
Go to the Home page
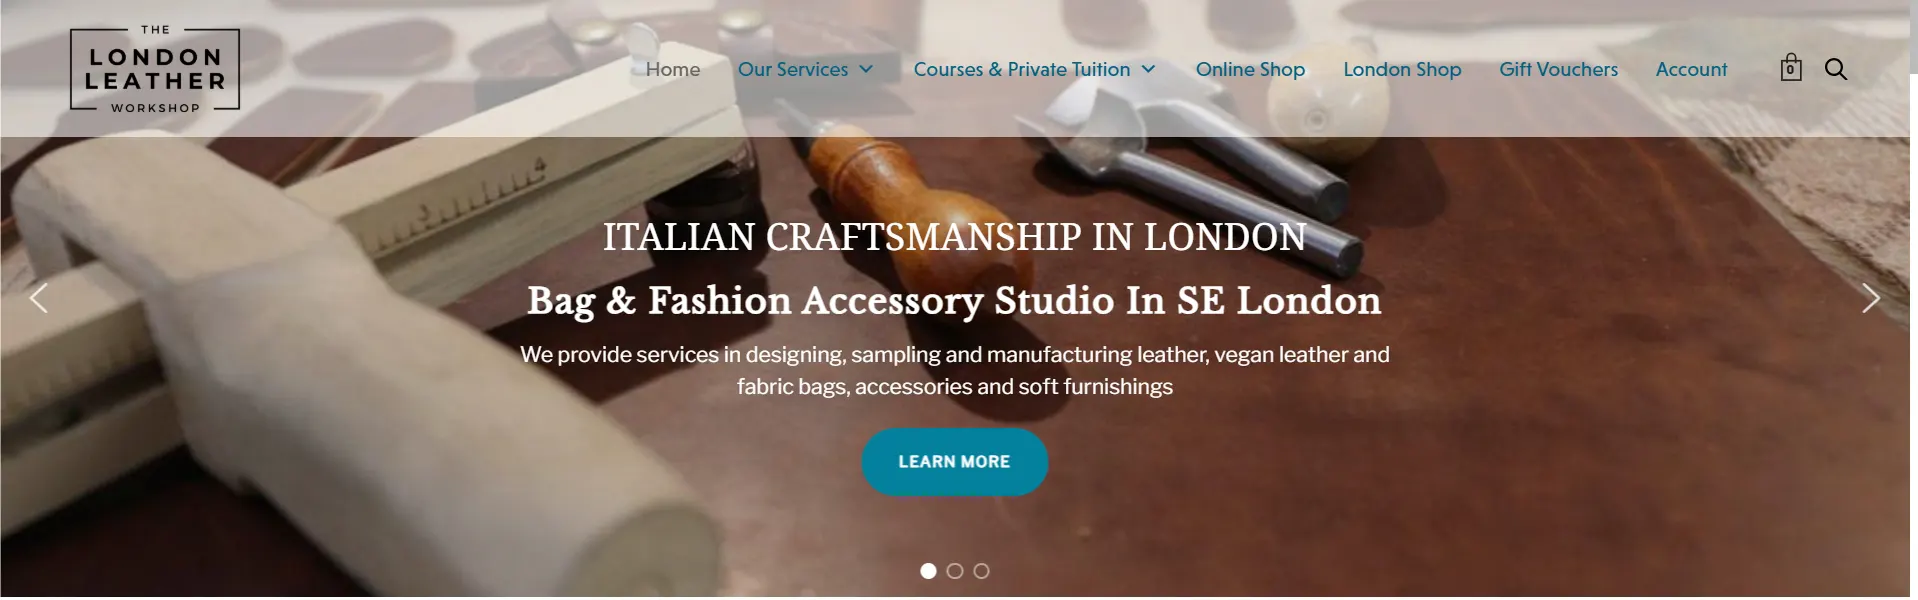pos(673,69)
